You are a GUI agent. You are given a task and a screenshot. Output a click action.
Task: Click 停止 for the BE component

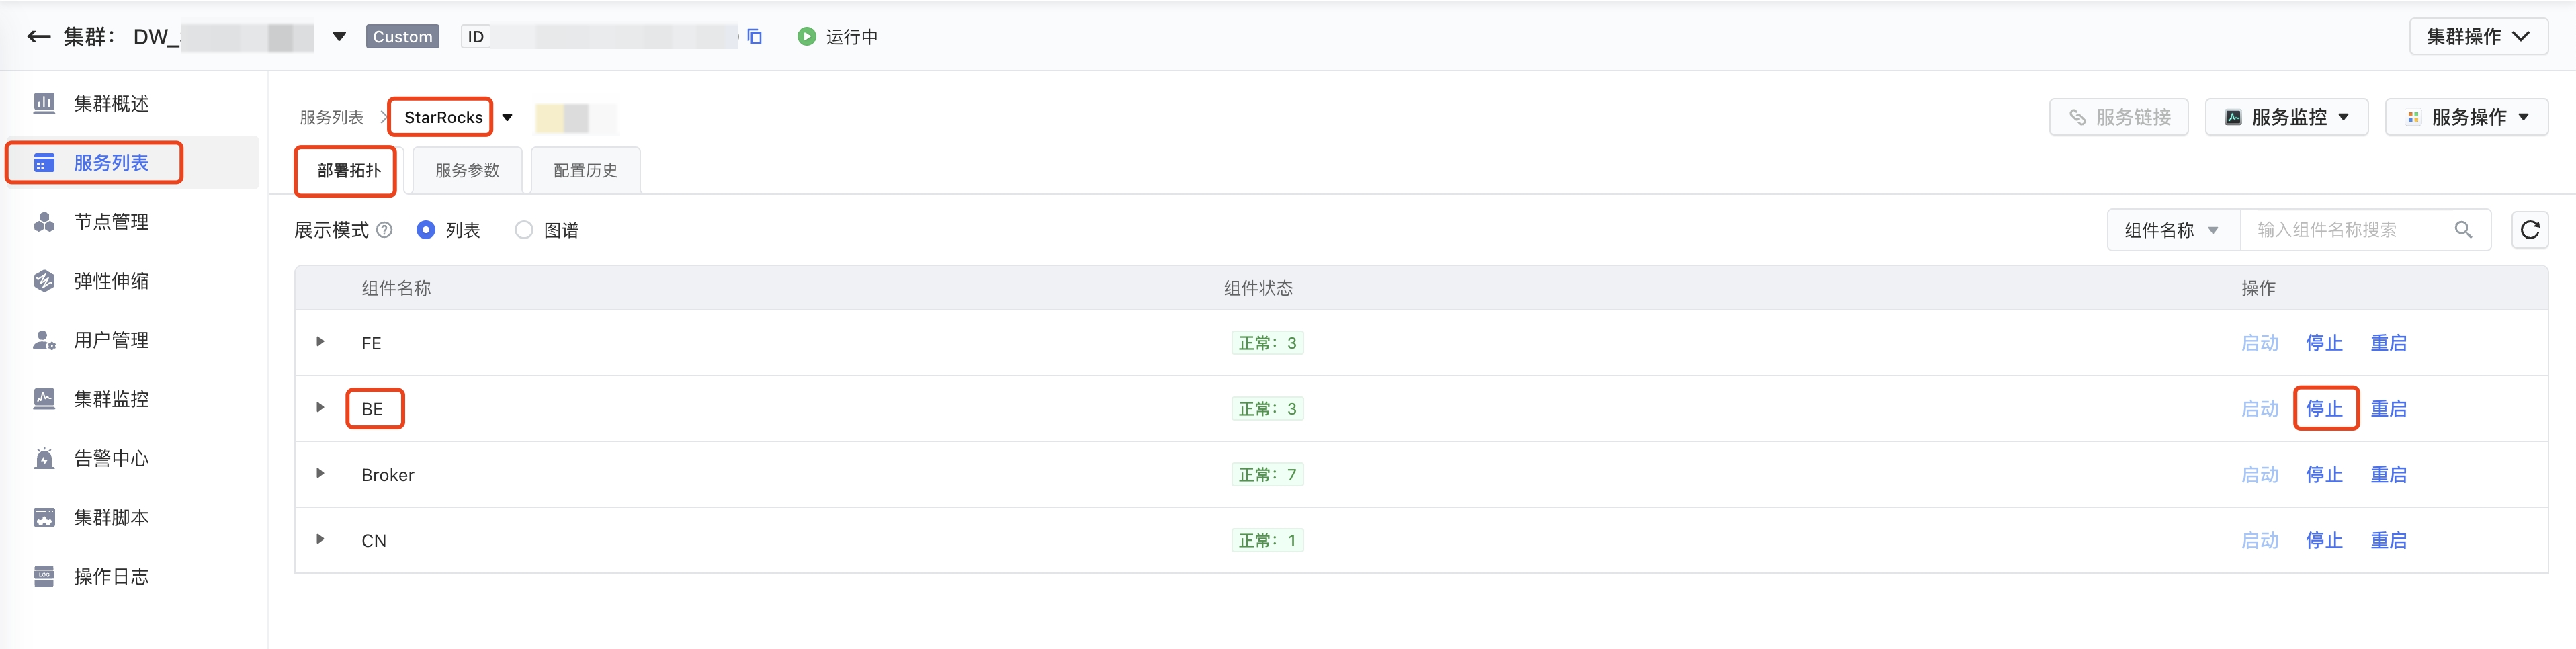pyautogui.click(x=2324, y=409)
